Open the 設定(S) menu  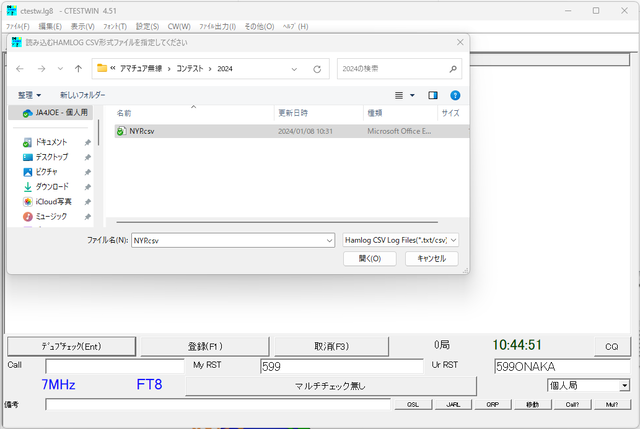pyautogui.click(x=147, y=27)
